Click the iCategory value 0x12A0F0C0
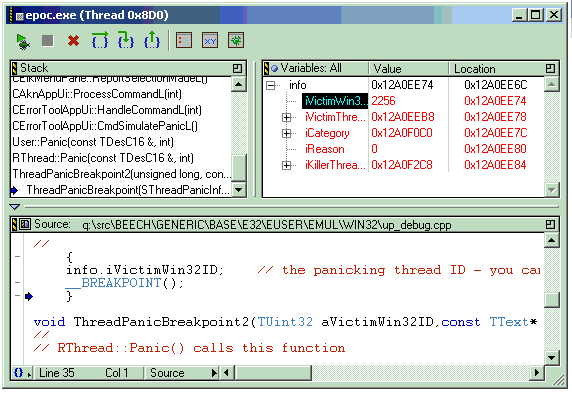This screenshot has width=572, height=393. (x=402, y=133)
